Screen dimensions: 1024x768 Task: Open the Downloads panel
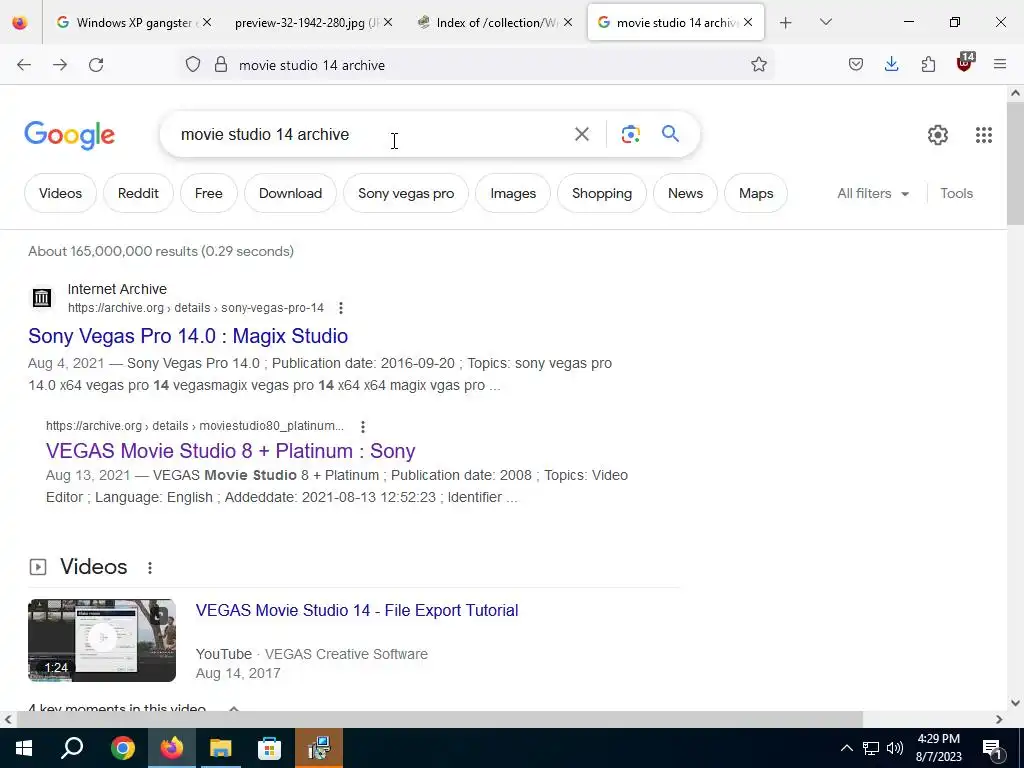[x=891, y=65]
